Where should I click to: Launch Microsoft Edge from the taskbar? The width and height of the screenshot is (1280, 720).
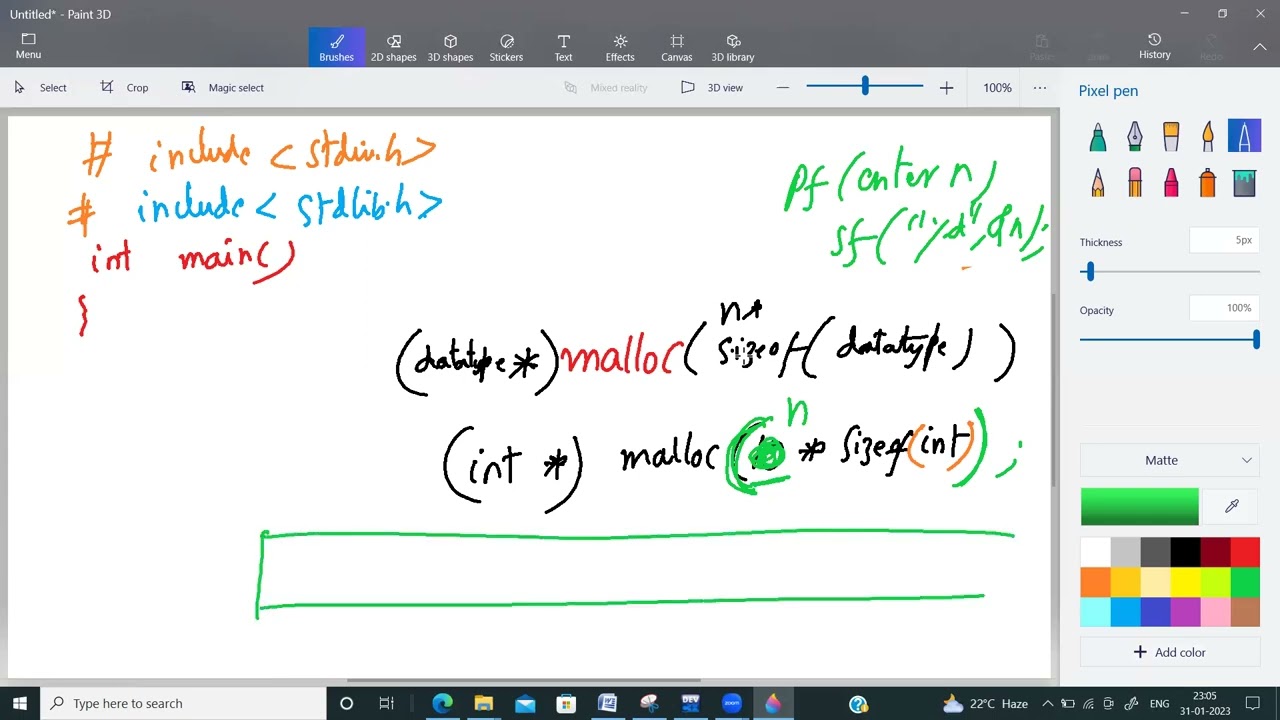442,703
